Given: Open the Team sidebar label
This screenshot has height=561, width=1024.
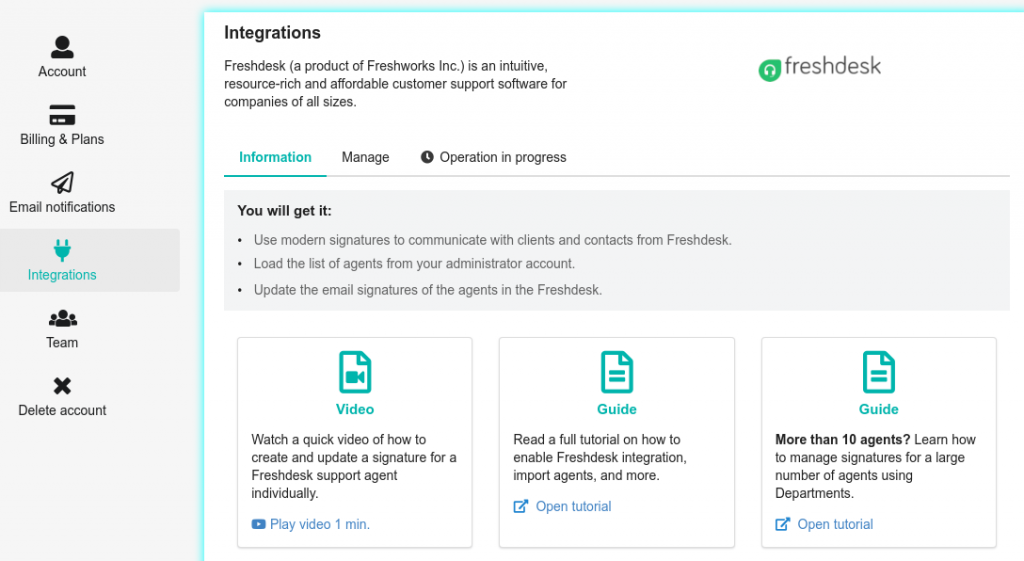Looking at the screenshot, I should [62, 342].
